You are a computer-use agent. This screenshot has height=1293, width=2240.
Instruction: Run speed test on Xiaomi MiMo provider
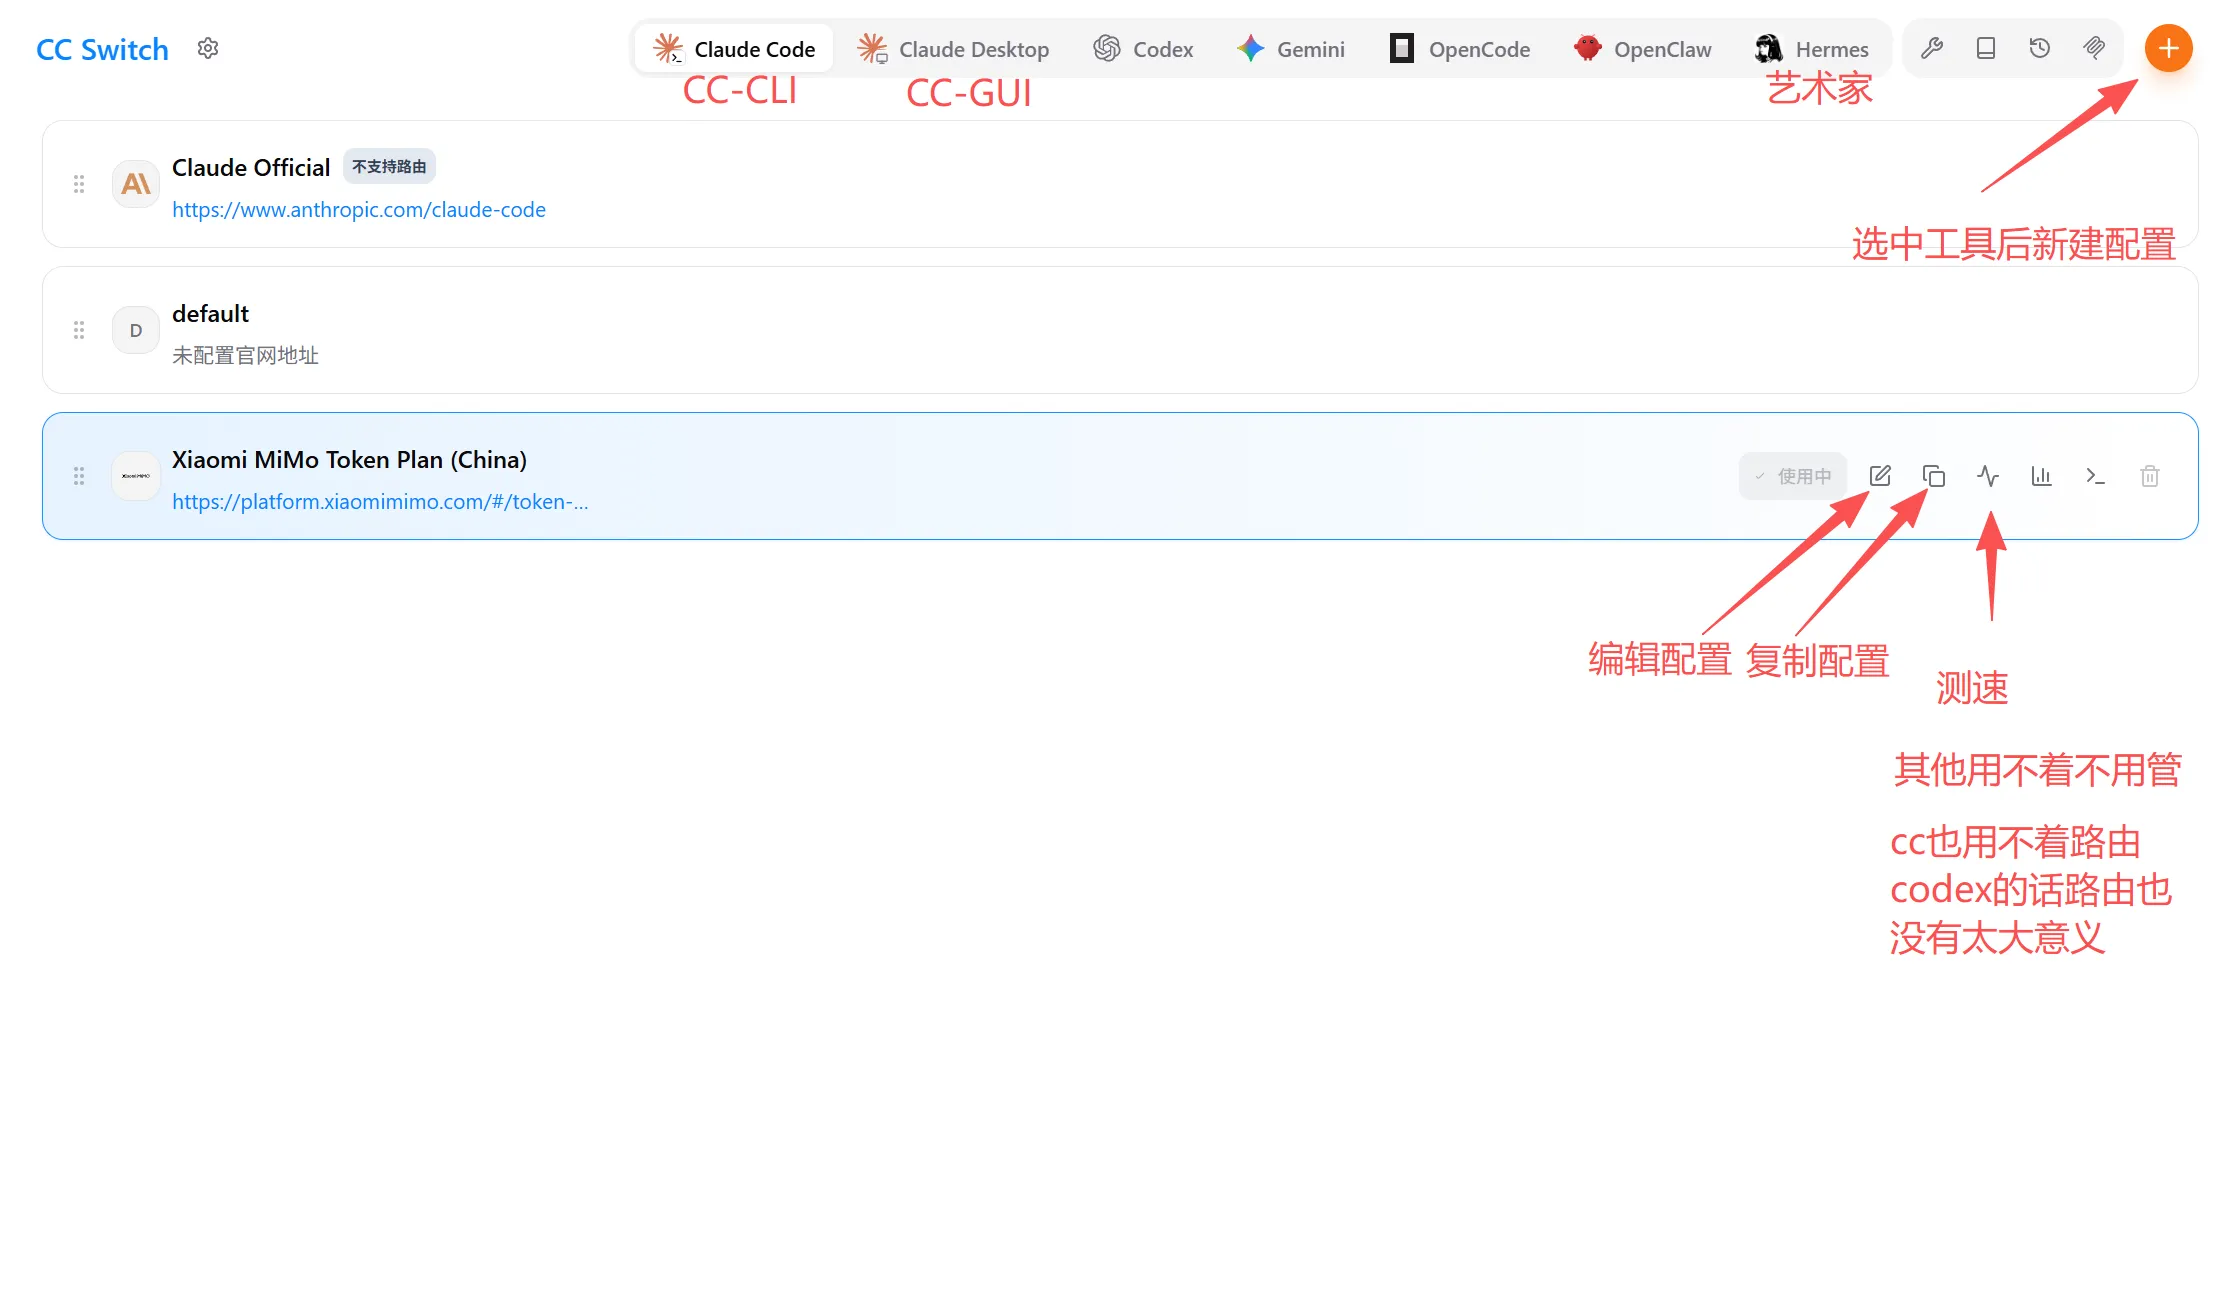click(x=1988, y=476)
